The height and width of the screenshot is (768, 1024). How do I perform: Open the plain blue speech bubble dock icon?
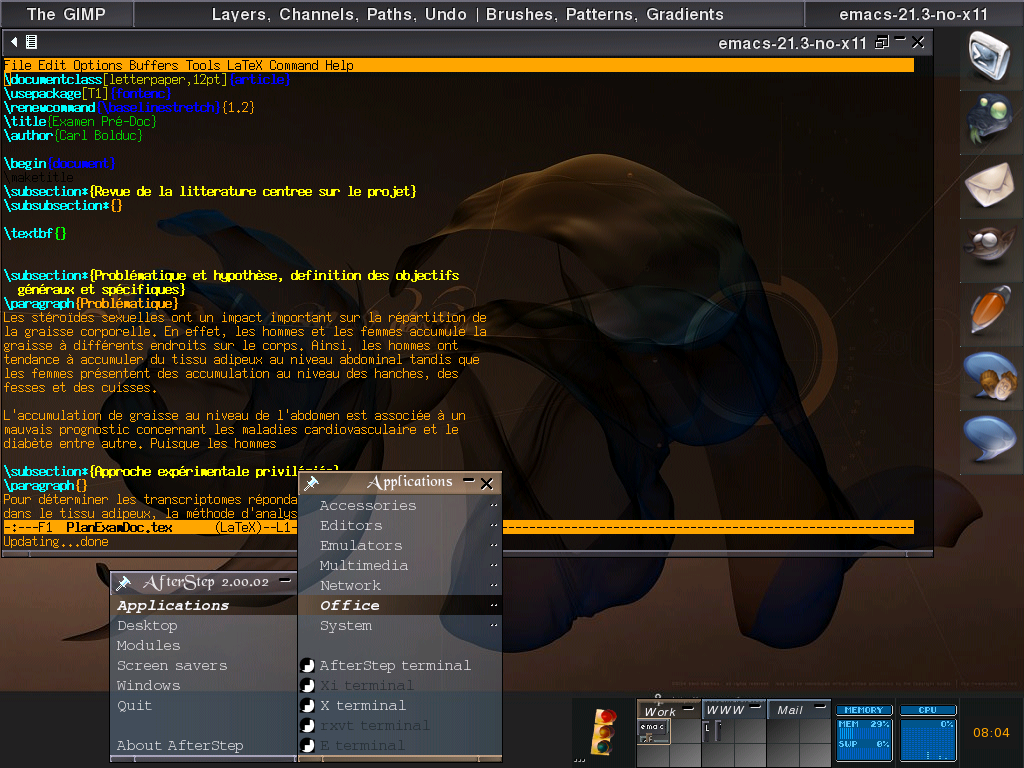point(991,438)
